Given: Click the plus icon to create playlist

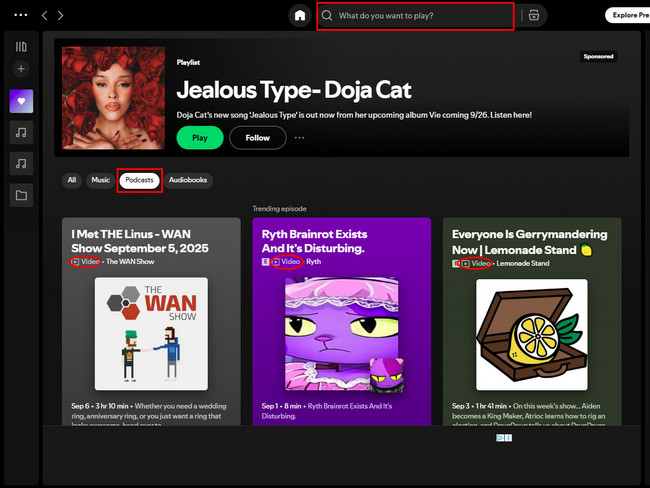Looking at the screenshot, I should pyautogui.click(x=21, y=69).
